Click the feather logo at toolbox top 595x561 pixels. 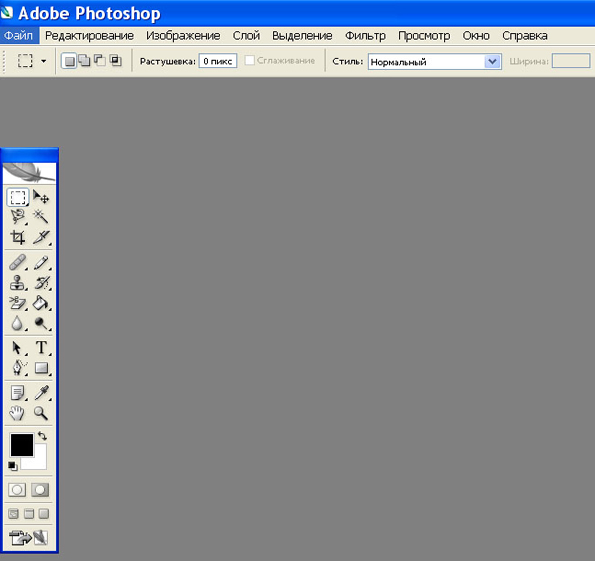tap(29, 173)
